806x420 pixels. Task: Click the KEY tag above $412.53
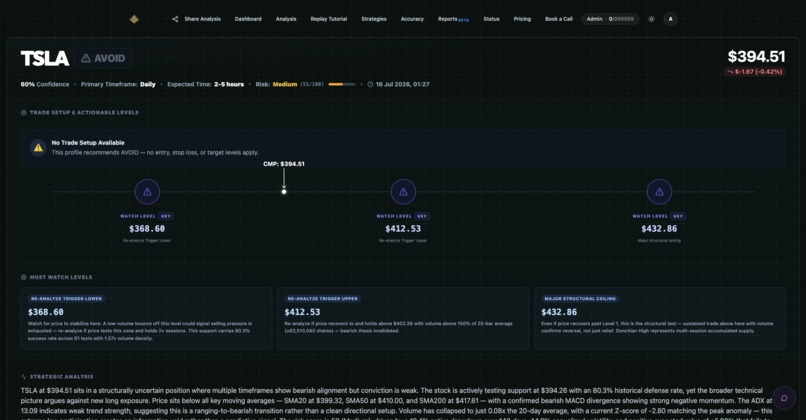coord(422,216)
